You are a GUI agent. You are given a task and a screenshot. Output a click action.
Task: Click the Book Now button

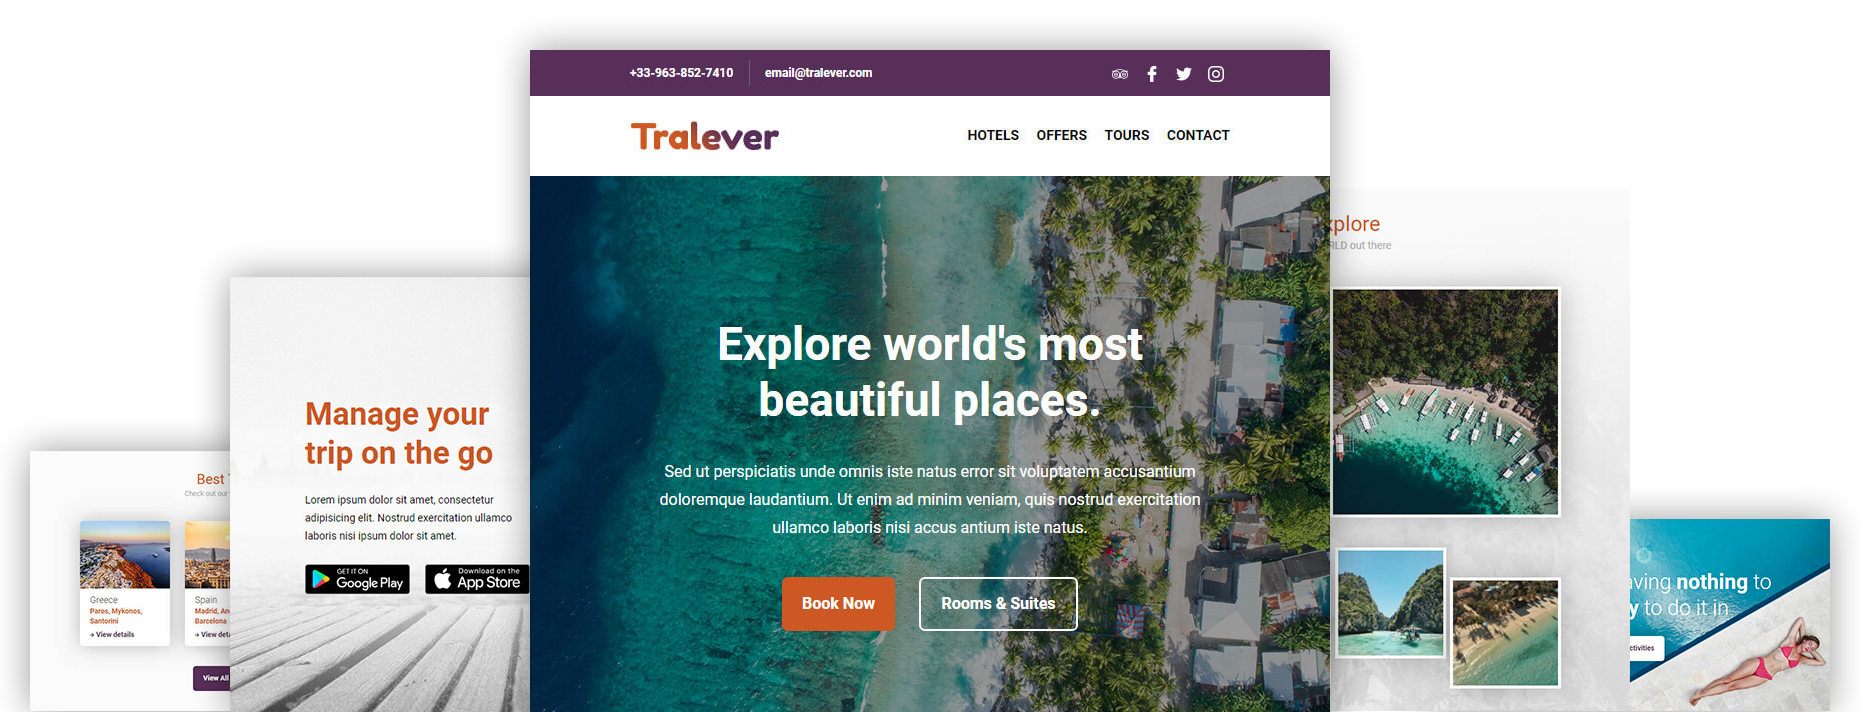click(x=838, y=604)
